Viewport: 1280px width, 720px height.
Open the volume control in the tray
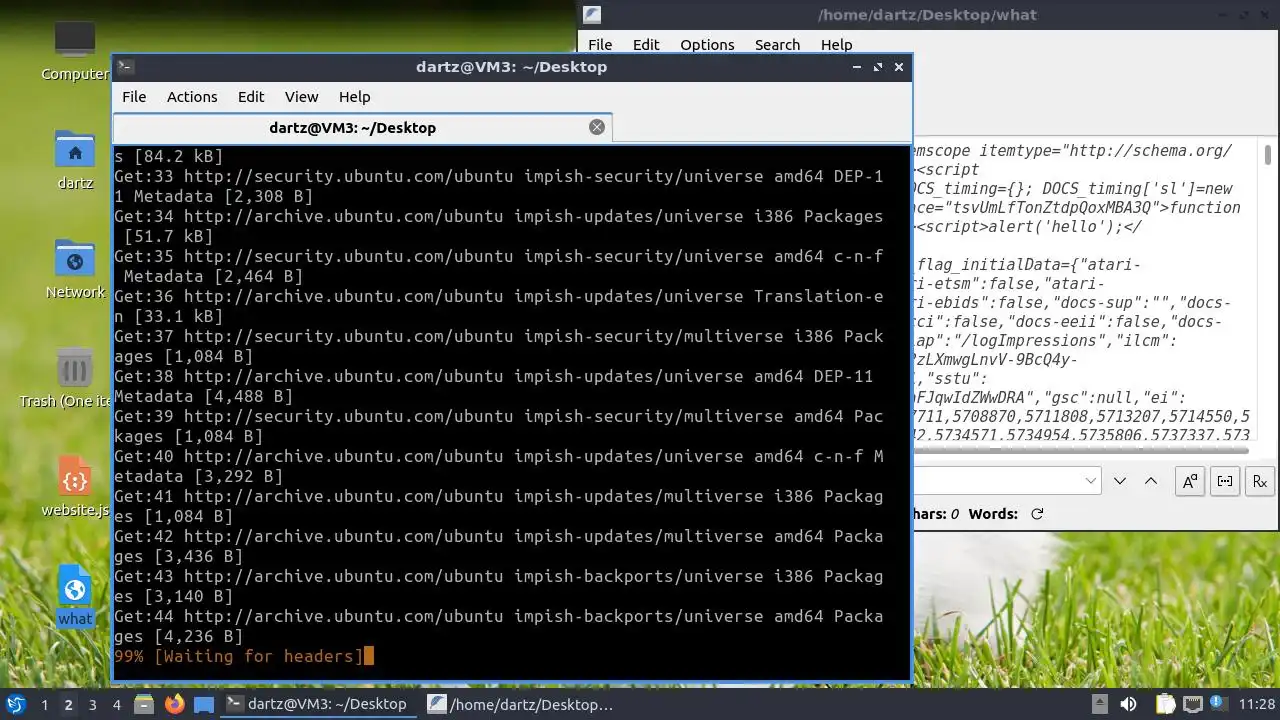pyautogui.click(x=1128, y=704)
